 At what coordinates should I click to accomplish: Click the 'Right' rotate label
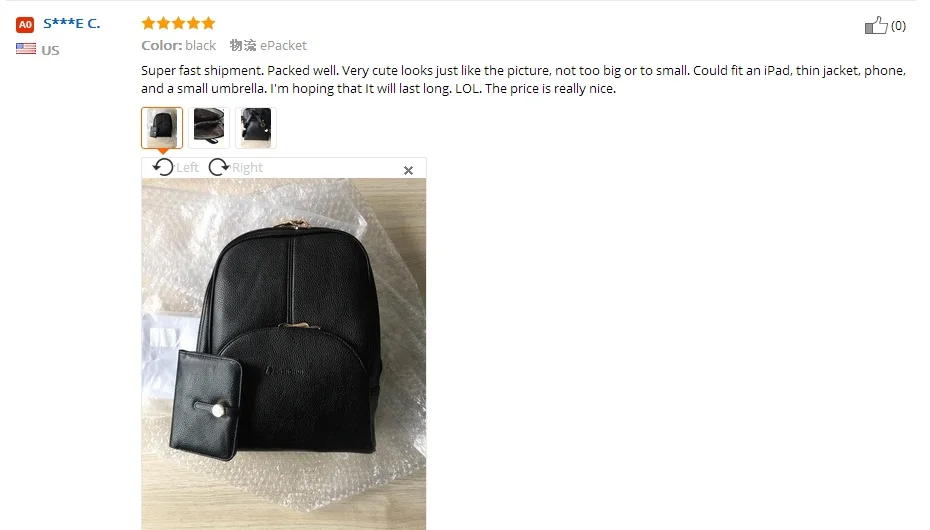247,168
